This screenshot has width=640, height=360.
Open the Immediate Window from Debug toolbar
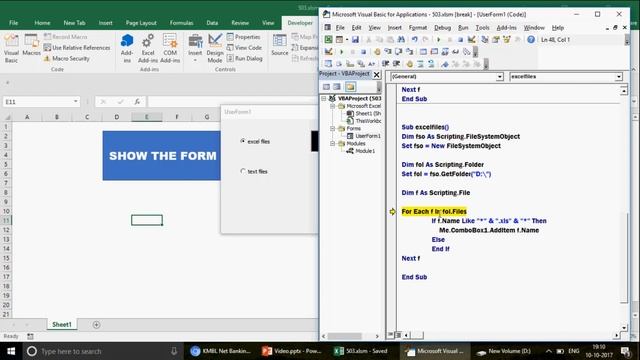[x=434, y=52]
